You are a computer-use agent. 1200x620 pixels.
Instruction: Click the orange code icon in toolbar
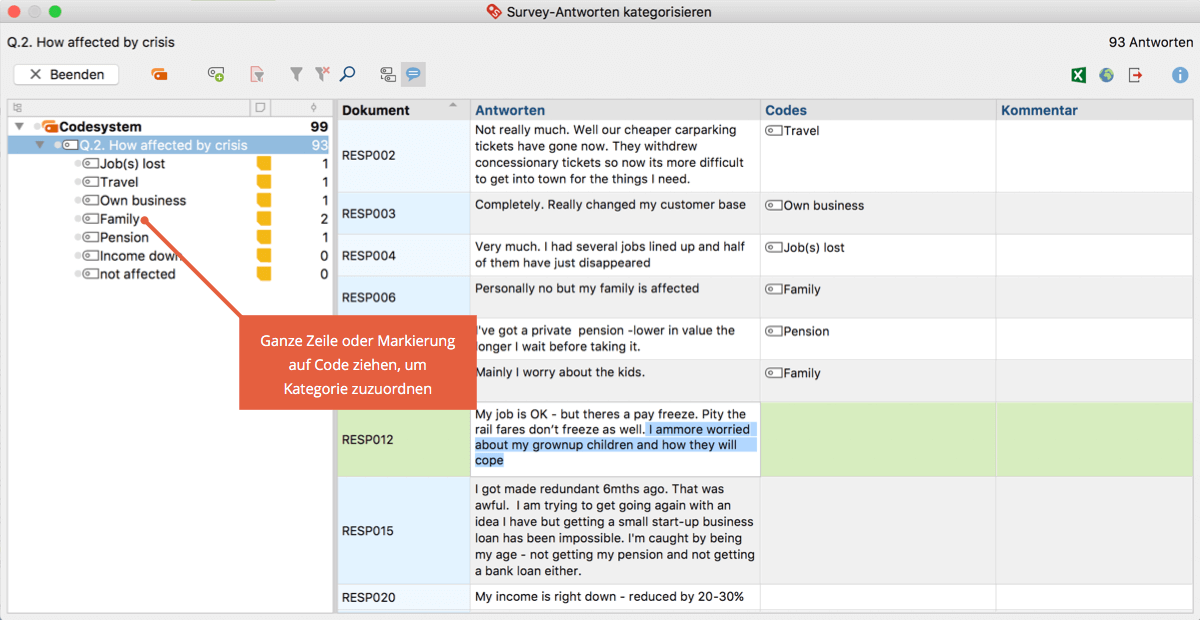(x=159, y=75)
